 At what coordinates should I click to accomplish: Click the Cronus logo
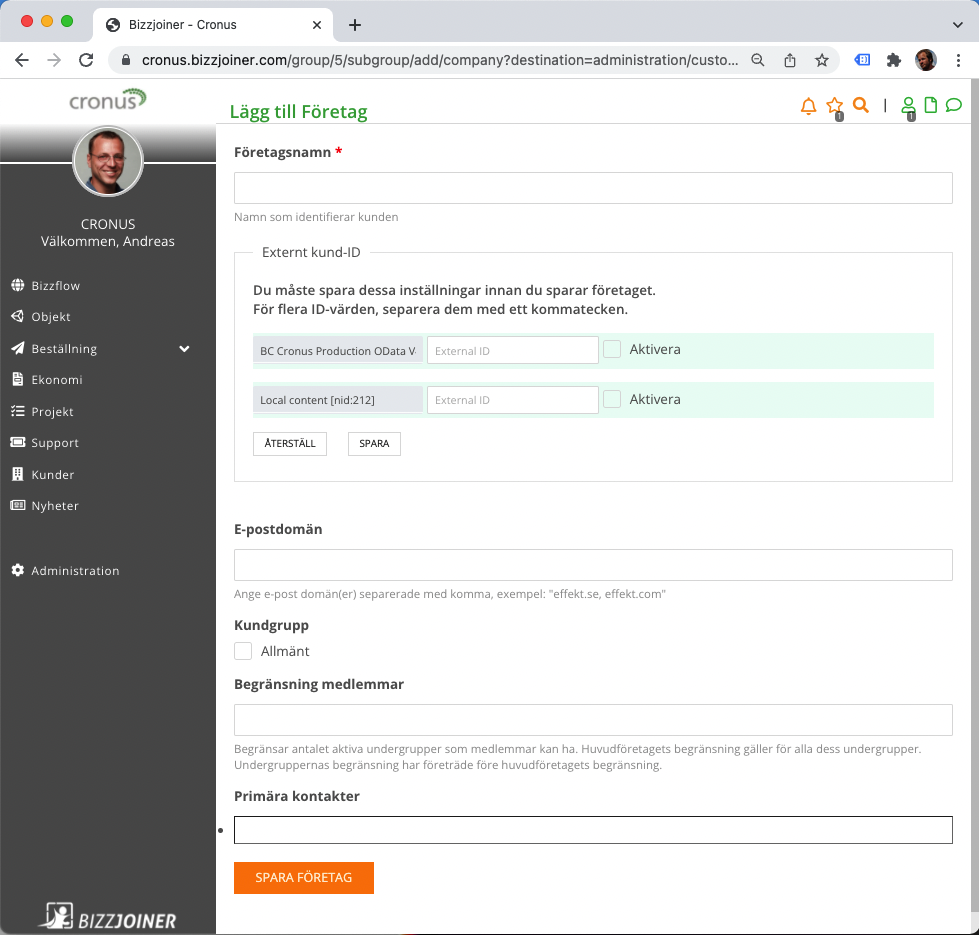click(x=107, y=99)
